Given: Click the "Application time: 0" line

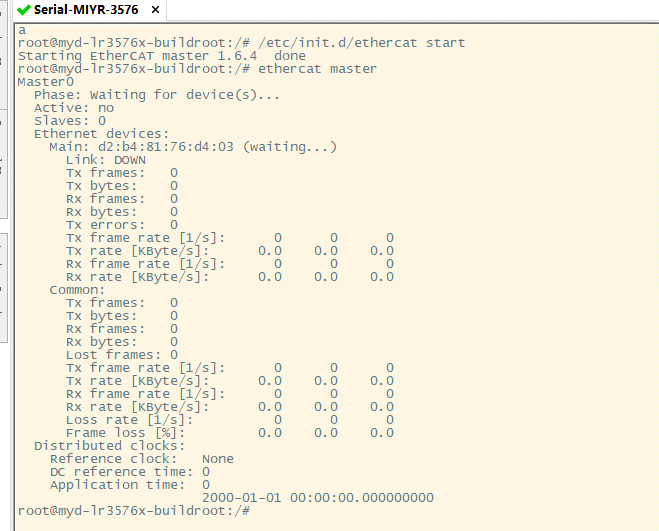Looking at the screenshot, I should (x=129, y=485).
